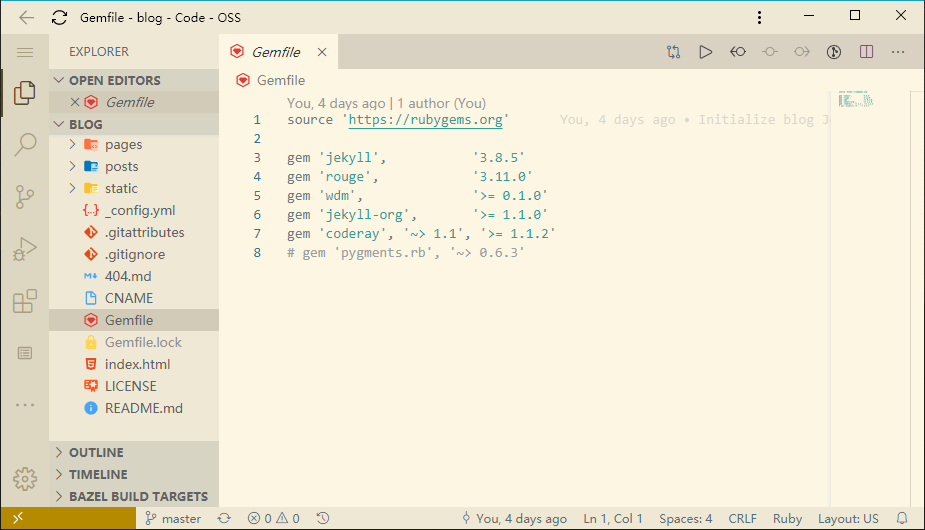Expand the BAZEL BUILD TARGETS section
This screenshot has height=530, width=925.
(138, 496)
